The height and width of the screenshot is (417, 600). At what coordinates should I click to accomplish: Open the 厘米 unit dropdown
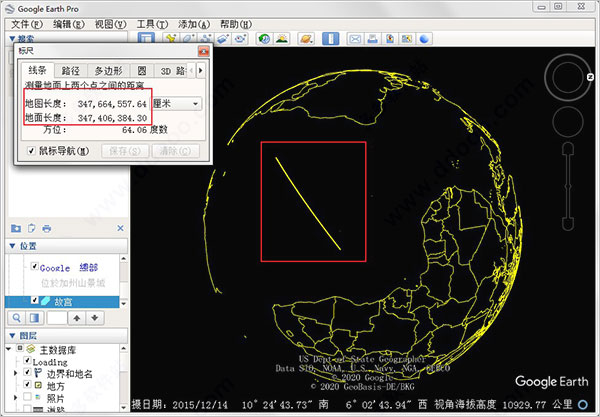[177, 104]
